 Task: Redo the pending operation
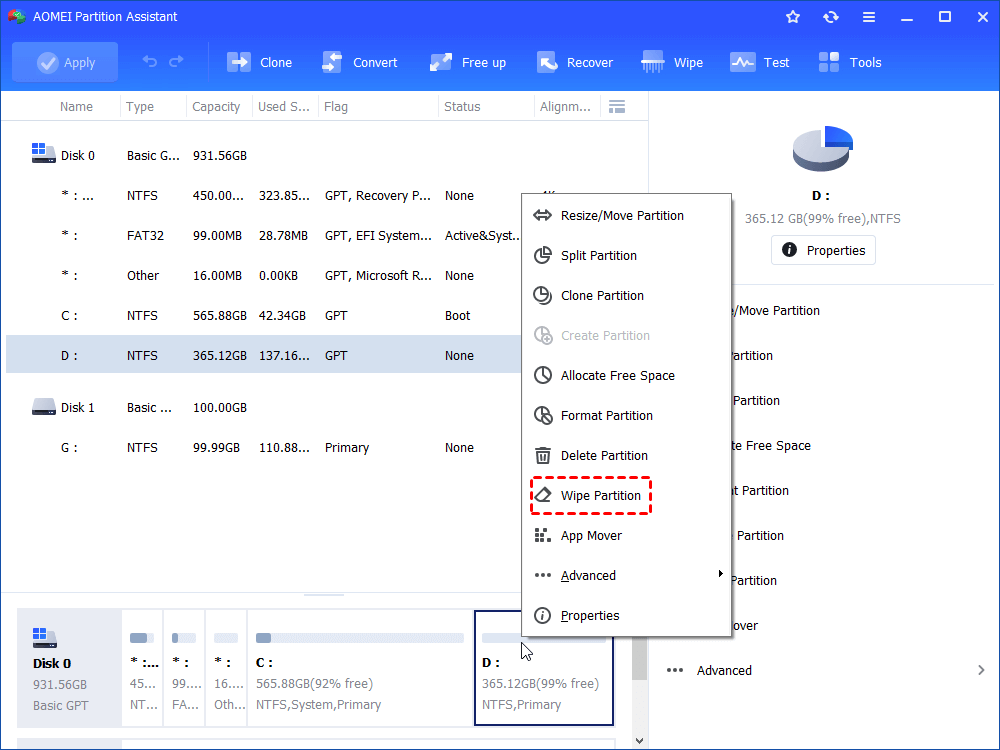tap(176, 62)
